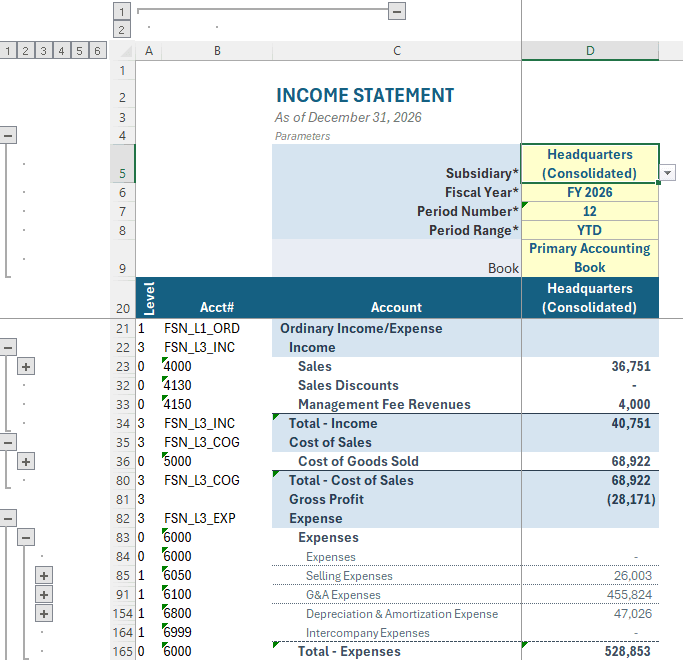The image size is (683, 660).
Task: Show row outline level 6
Action: 97,51
